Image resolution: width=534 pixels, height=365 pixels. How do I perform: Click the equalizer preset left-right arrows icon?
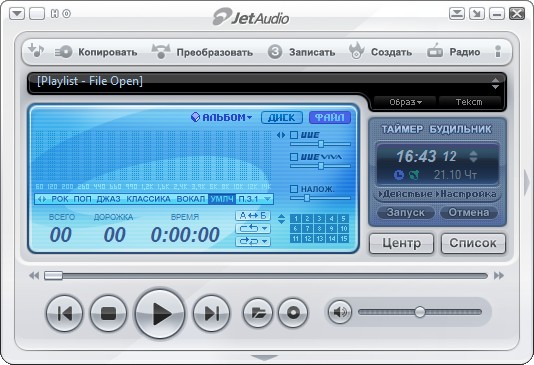[42, 199]
